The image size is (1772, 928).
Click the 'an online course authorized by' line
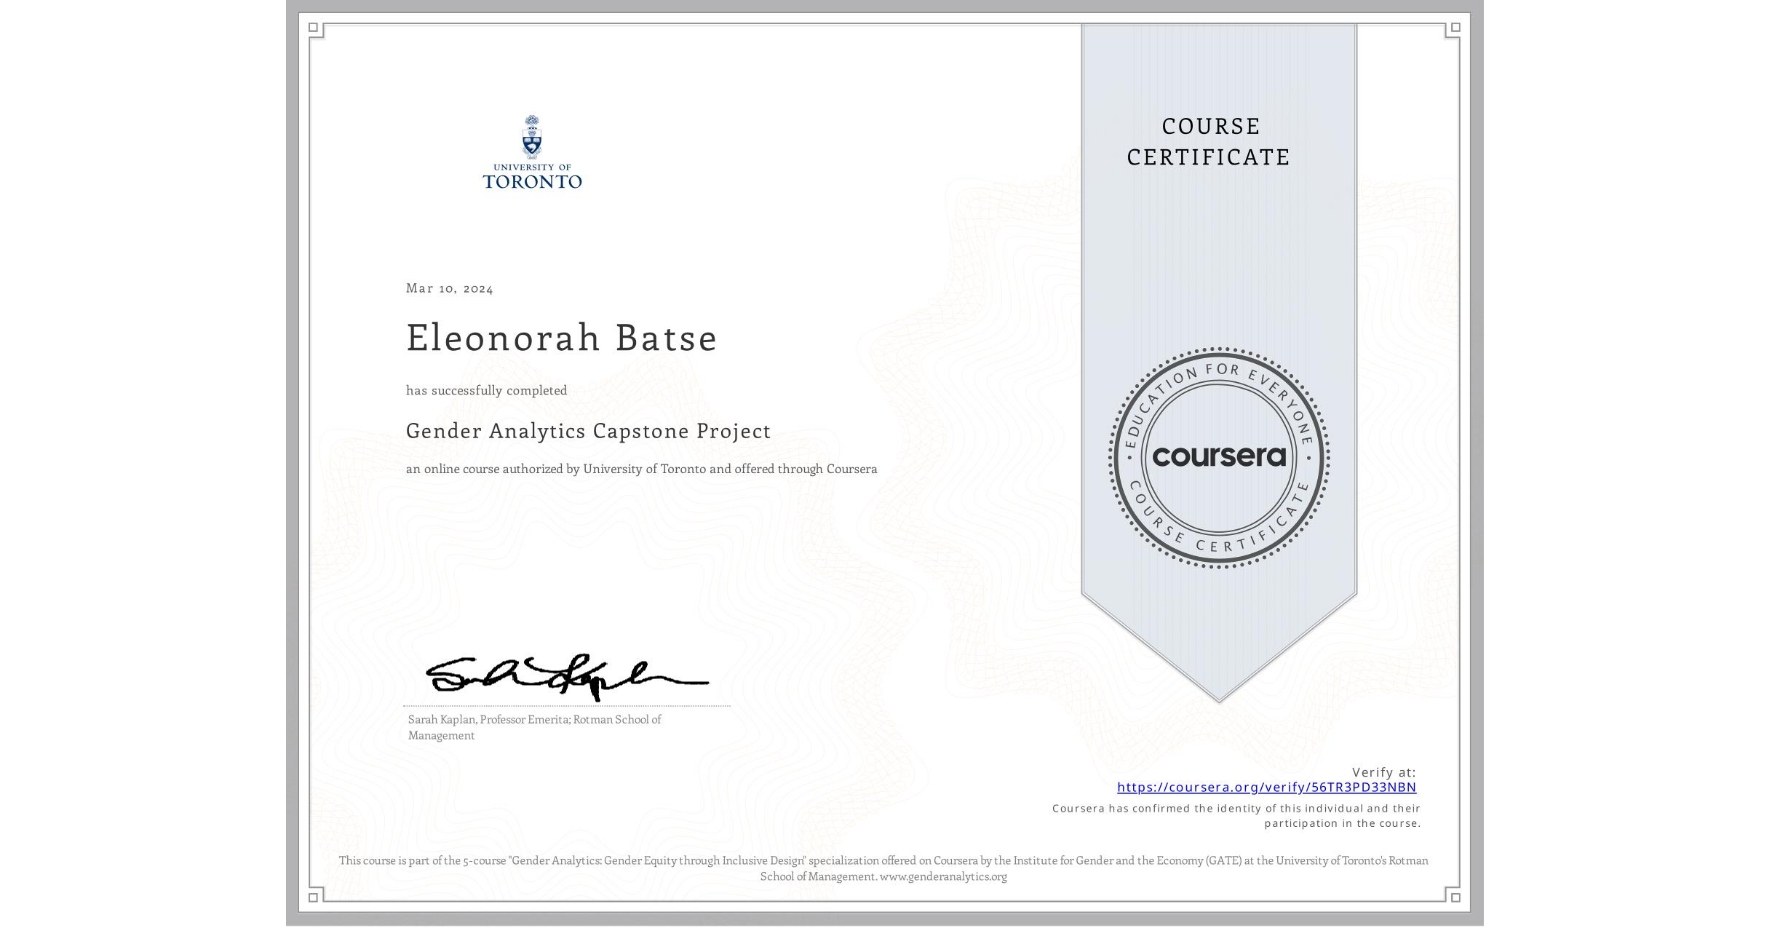click(641, 468)
